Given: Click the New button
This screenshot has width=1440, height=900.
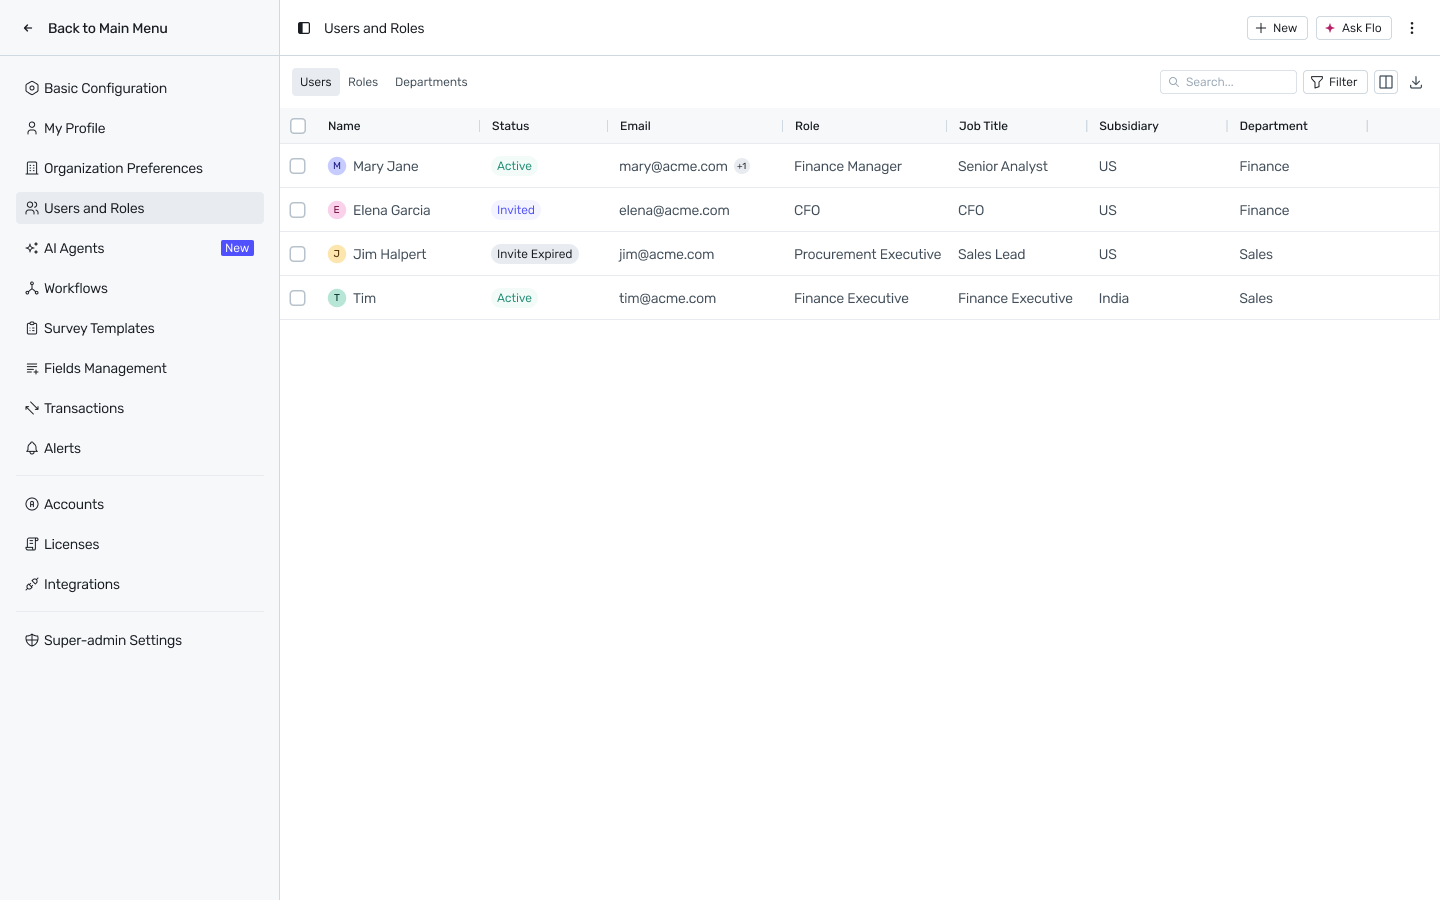Looking at the screenshot, I should click(1277, 28).
